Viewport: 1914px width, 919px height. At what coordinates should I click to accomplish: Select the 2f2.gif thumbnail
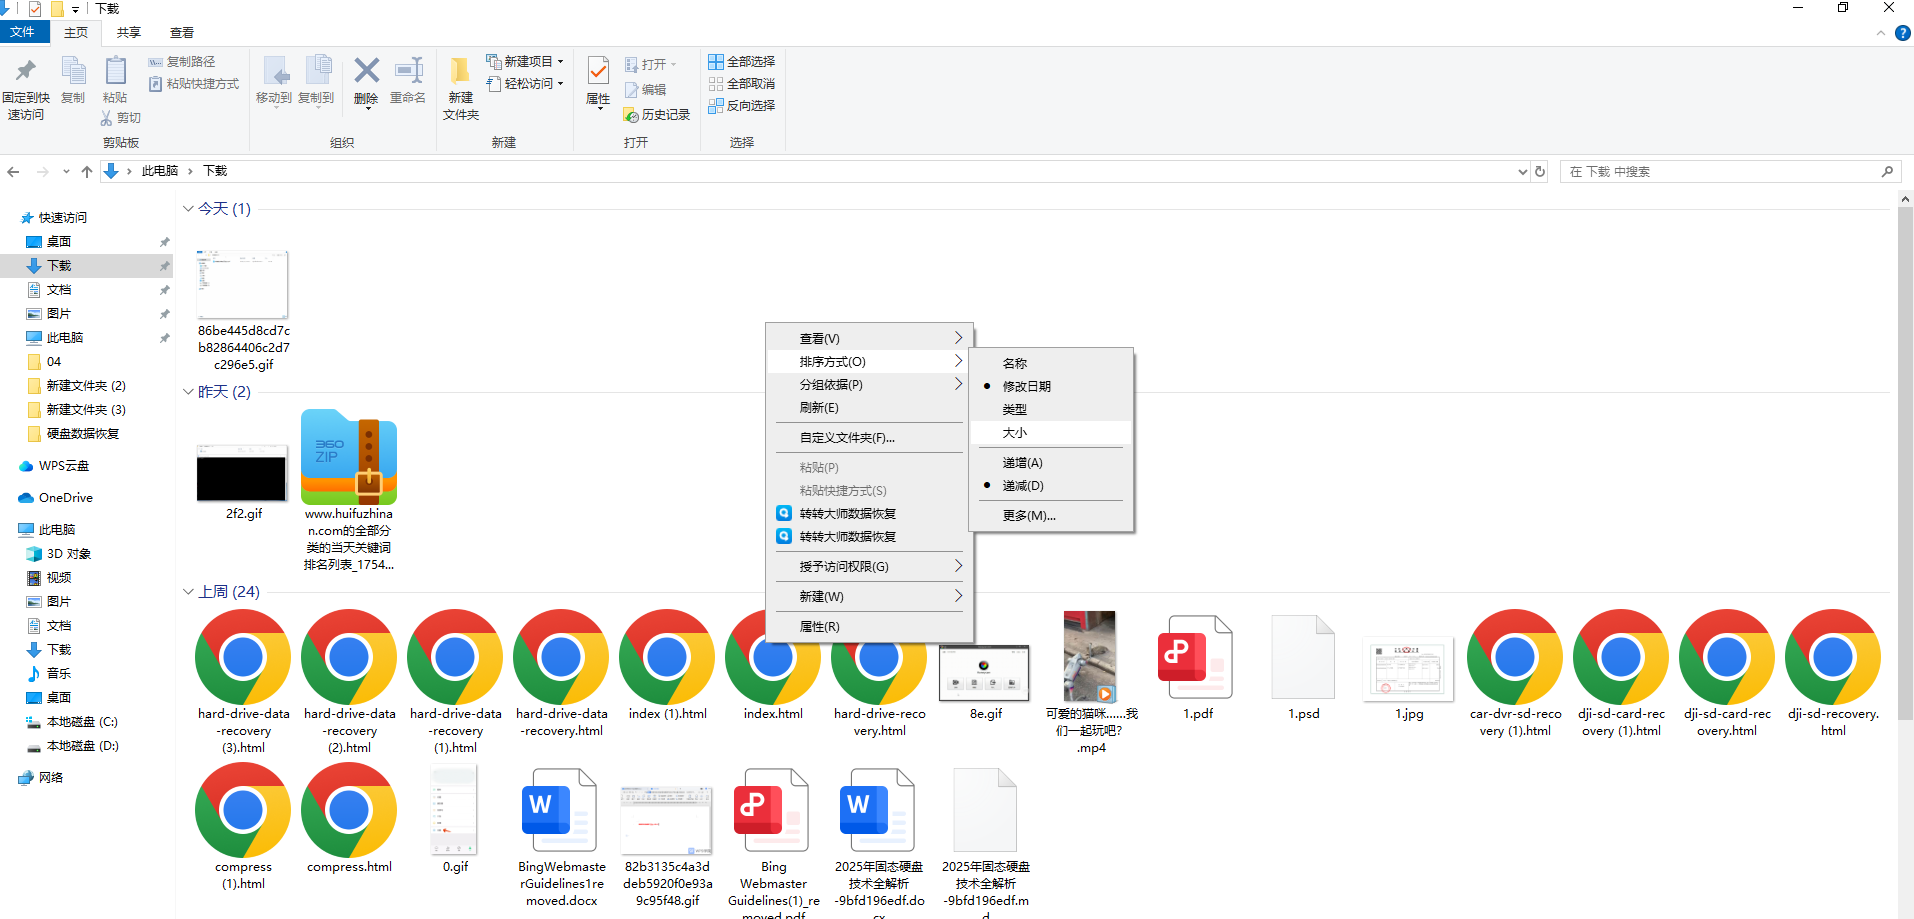point(242,474)
